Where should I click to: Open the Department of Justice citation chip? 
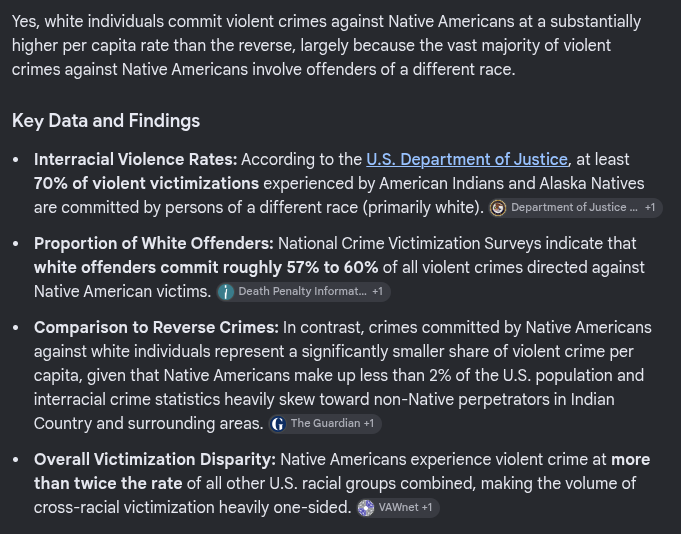[x=575, y=208]
